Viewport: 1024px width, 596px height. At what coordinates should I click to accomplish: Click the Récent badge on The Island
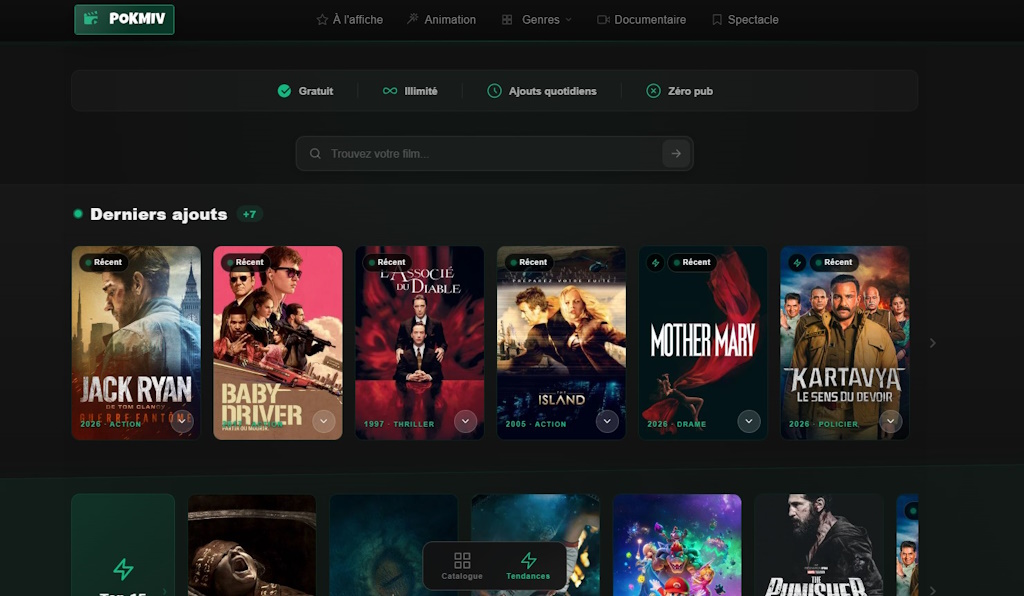(529, 262)
